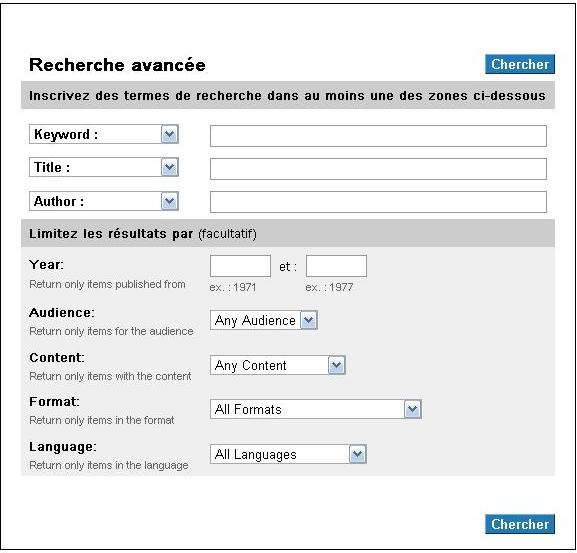Image resolution: width=577 pixels, height=553 pixels.
Task: Expand the All Languages dropdown
Action: [288, 454]
